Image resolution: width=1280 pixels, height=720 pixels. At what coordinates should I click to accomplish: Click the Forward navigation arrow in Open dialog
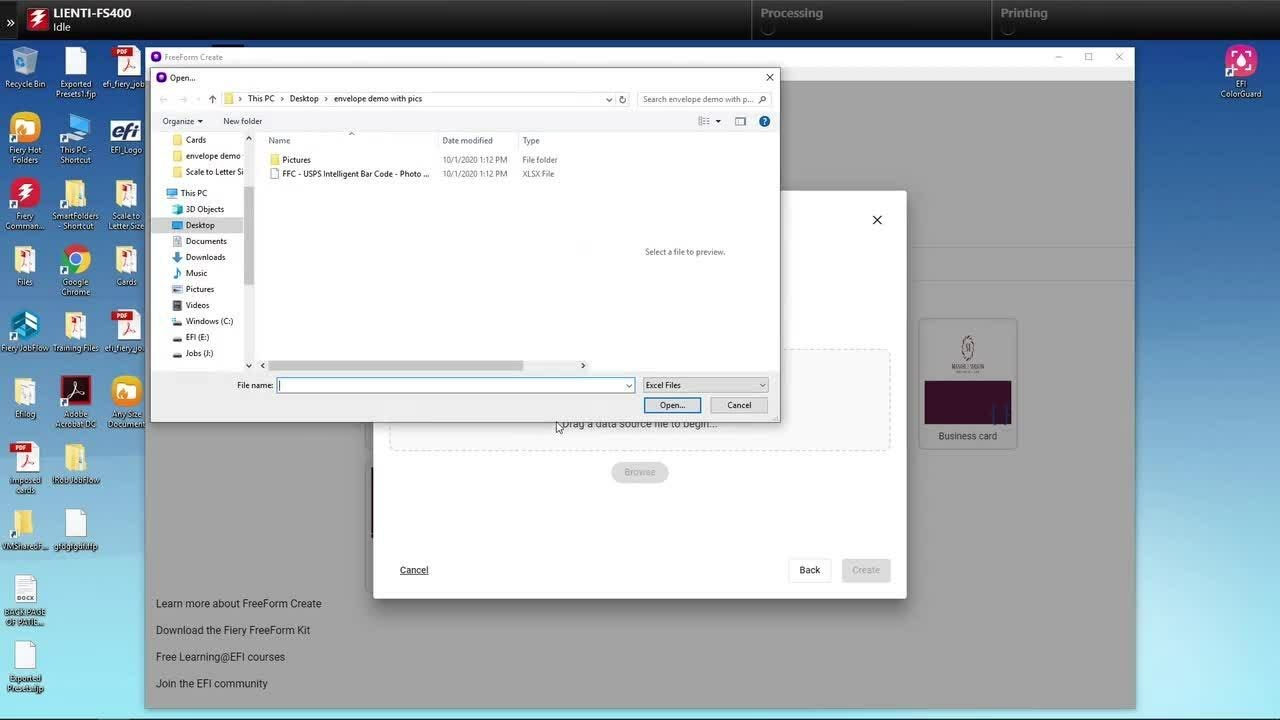(183, 99)
